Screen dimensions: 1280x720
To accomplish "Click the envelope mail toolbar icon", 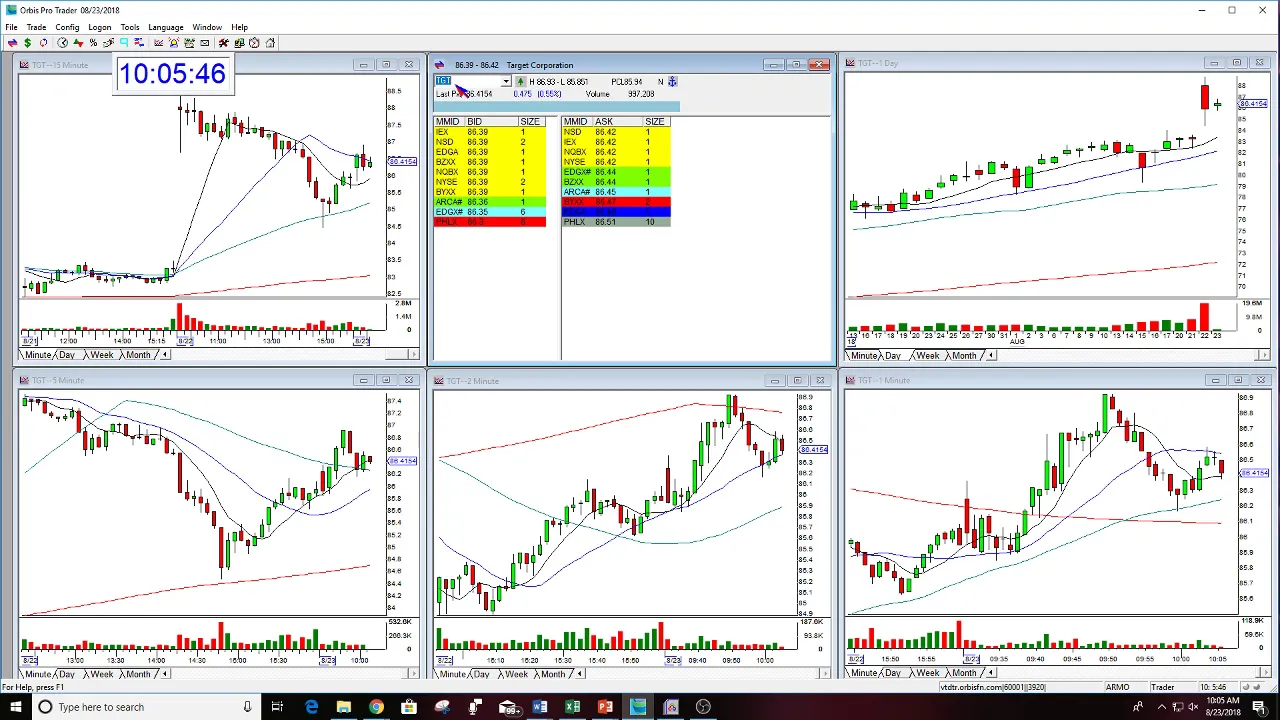I will click(x=205, y=43).
